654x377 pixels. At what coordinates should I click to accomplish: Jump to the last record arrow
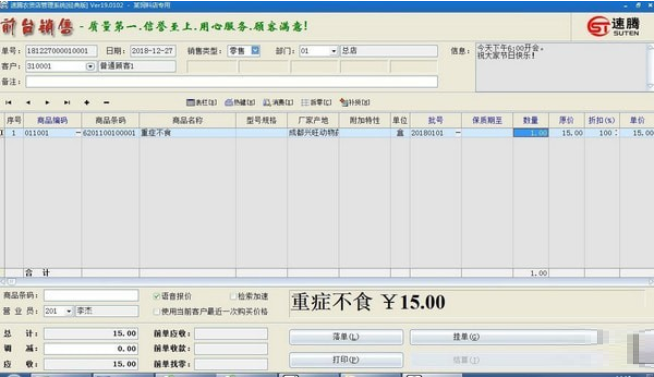[67, 103]
